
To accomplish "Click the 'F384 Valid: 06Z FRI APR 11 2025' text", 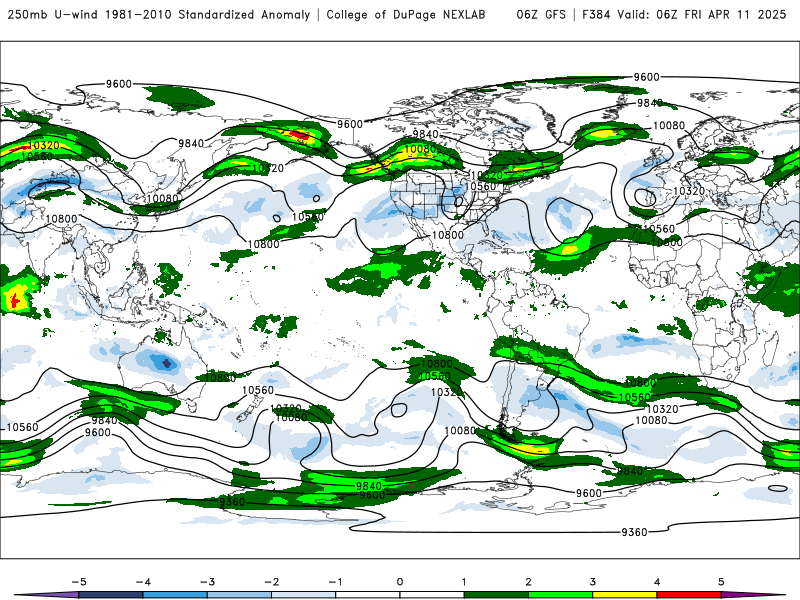I will (x=684, y=15).
